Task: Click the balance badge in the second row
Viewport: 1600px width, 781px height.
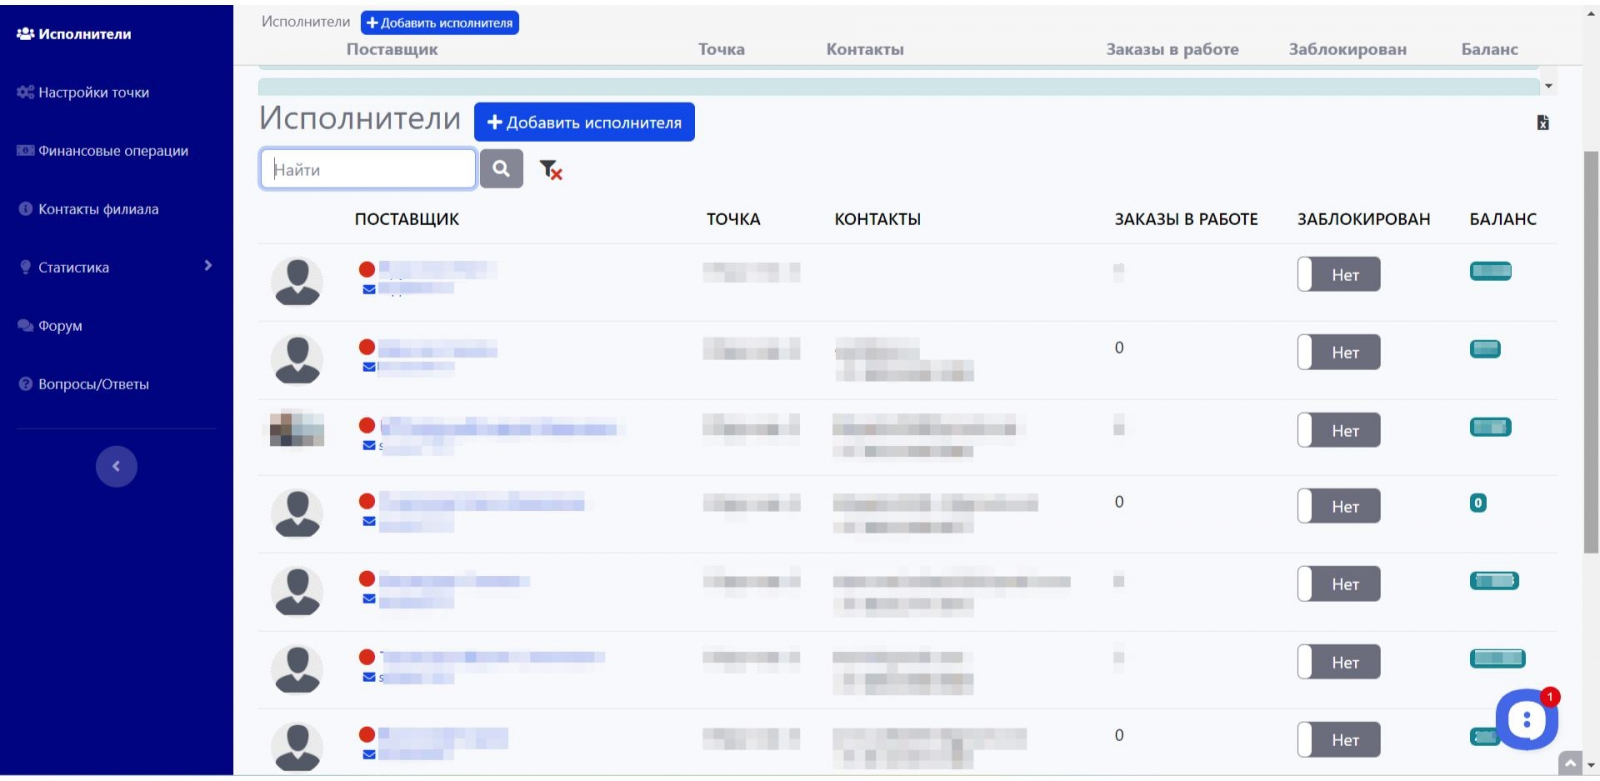Action: click(x=1485, y=349)
